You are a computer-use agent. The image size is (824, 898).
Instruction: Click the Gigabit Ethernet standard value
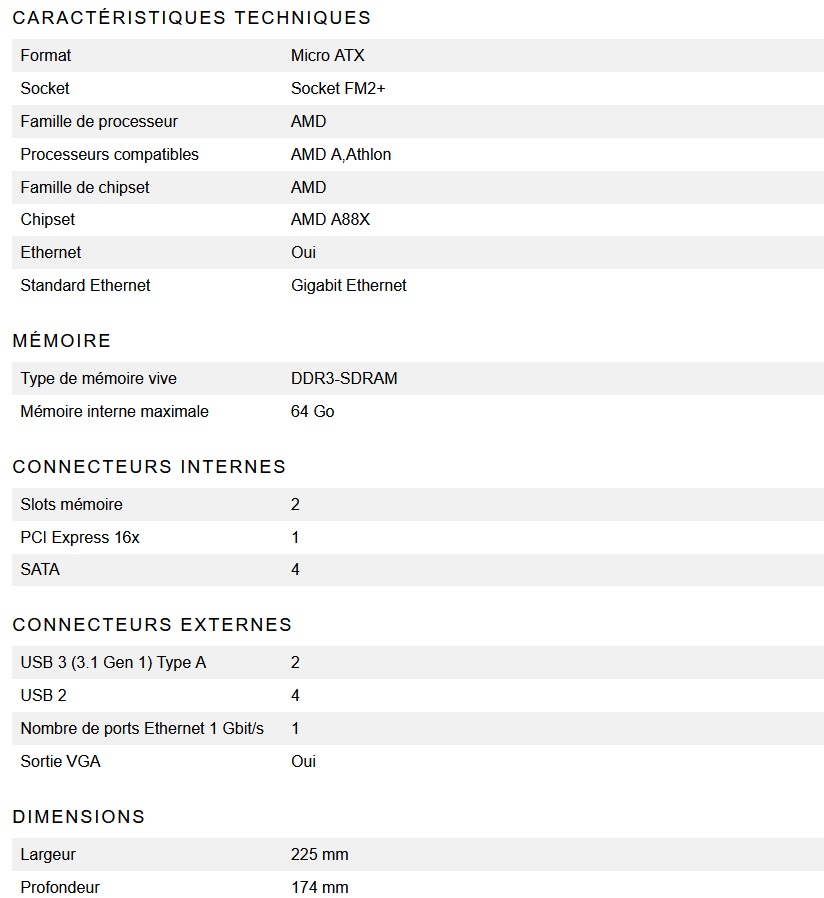(348, 286)
